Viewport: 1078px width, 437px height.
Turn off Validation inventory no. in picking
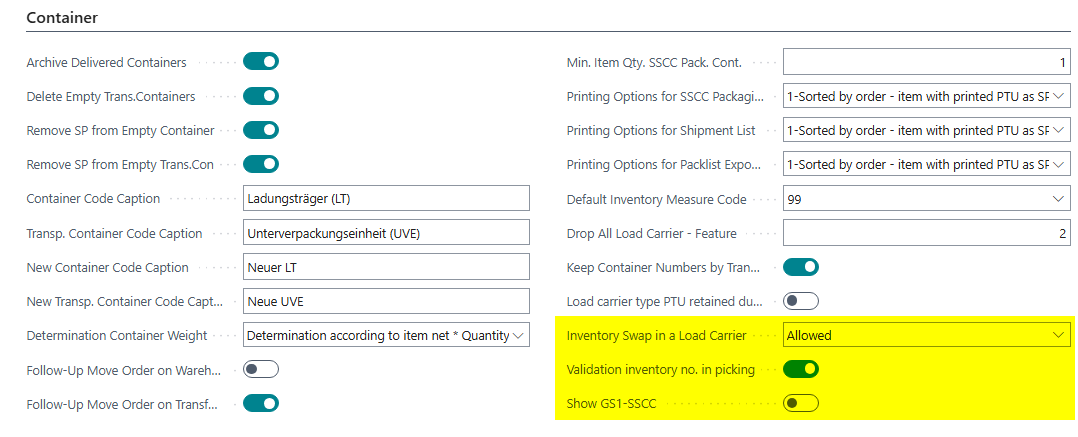(x=801, y=370)
